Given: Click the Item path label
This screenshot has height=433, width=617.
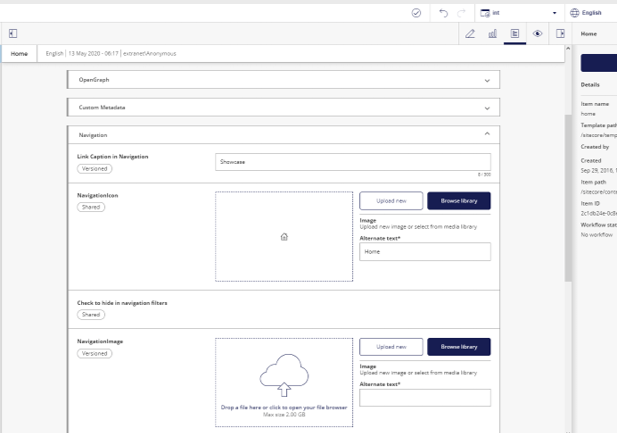Looking at the screenshot, I should click(x=593, y=182).
